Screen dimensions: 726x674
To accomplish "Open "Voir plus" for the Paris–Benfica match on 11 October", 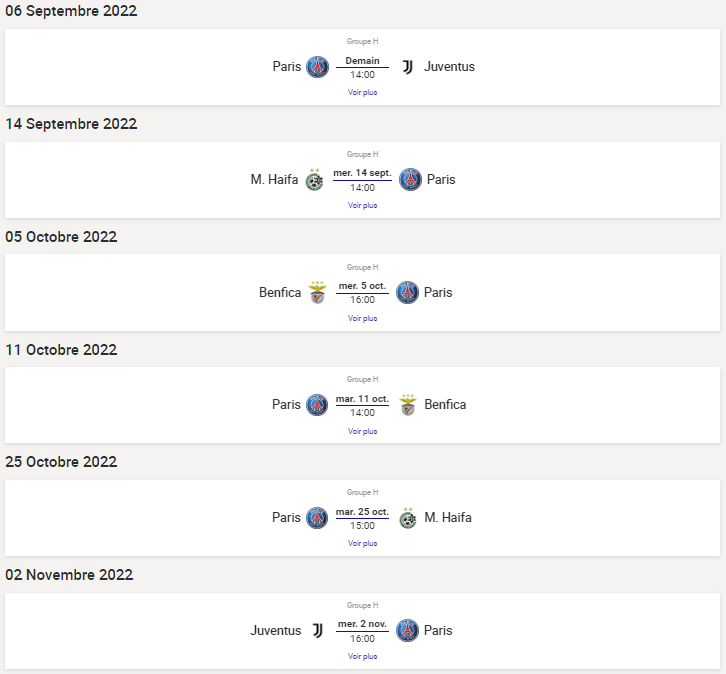I will (362, 431).
